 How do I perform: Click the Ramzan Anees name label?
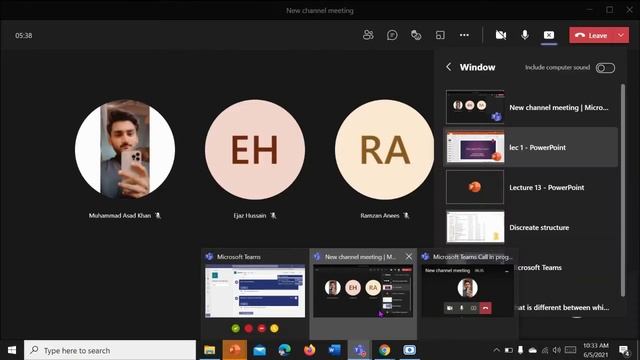(380, 216)
